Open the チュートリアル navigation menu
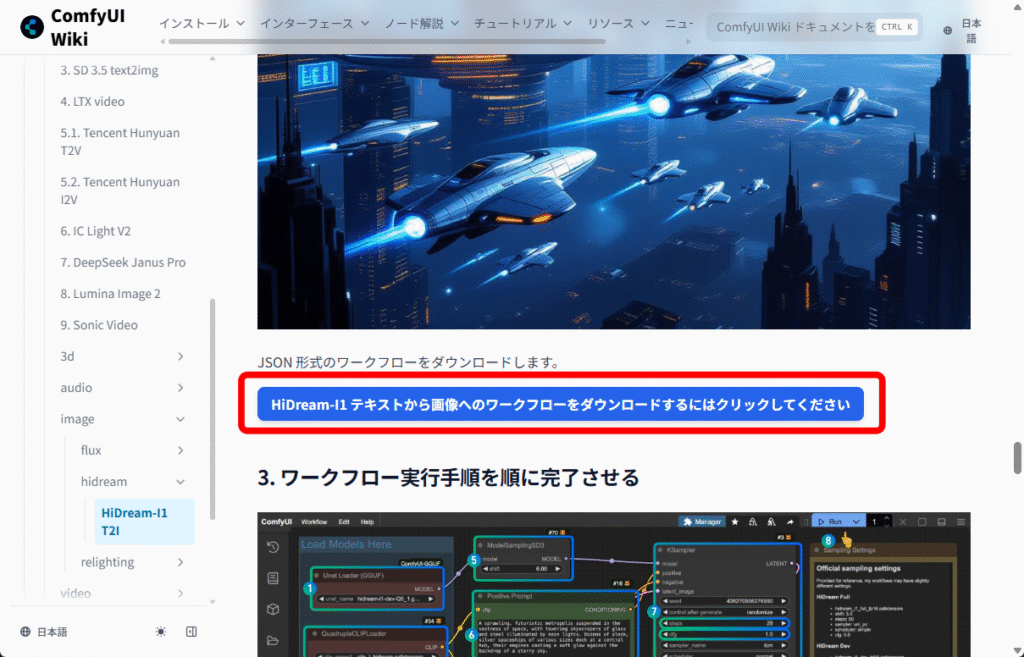Image resolution: width=1024 pixels, height=657 pixels. [x=522, y=23]
